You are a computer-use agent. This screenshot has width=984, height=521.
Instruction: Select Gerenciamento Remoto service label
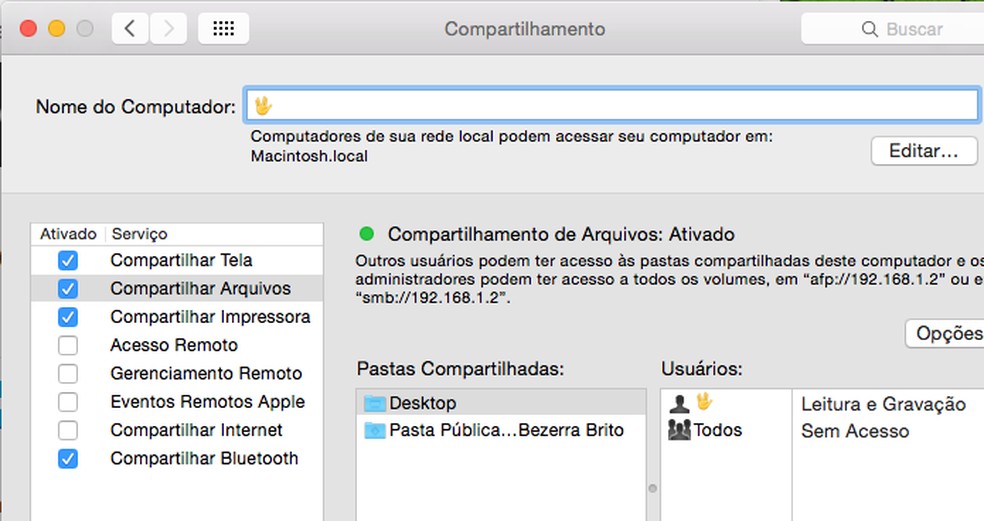206,373
